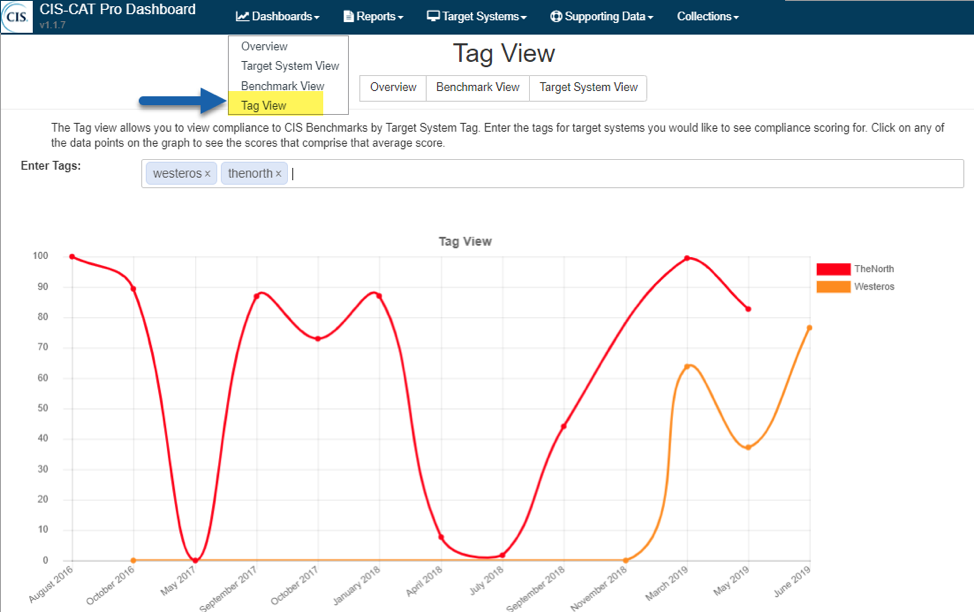Click the Overview button under Tag View title
Screen dimensions: 974x612
coord(393,88)
